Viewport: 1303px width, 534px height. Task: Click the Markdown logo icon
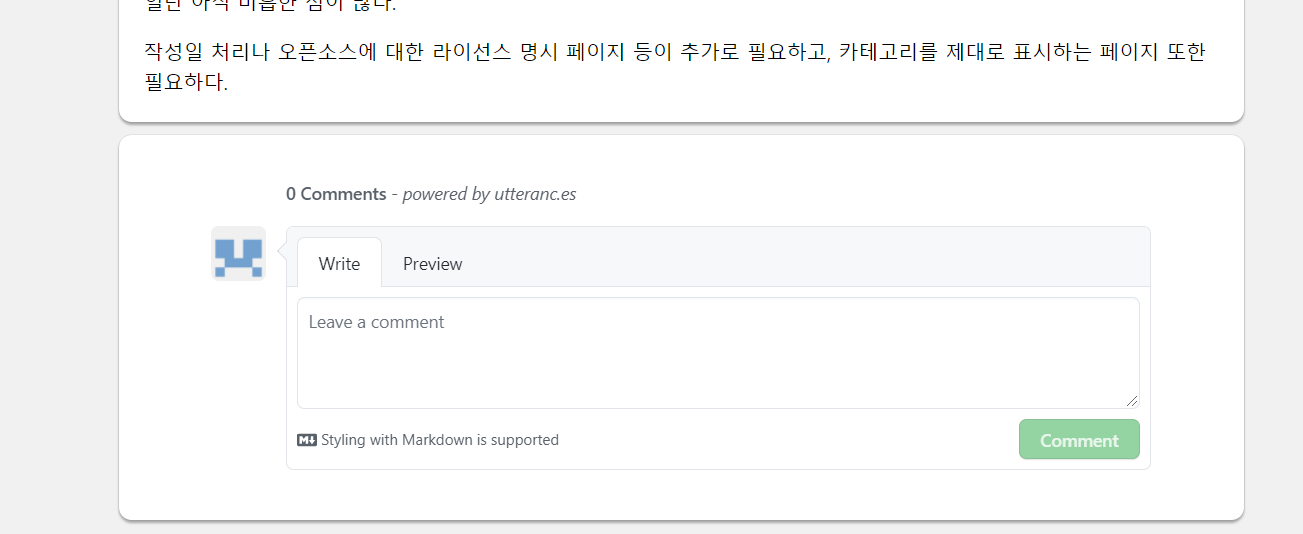(x=307, y=440)
